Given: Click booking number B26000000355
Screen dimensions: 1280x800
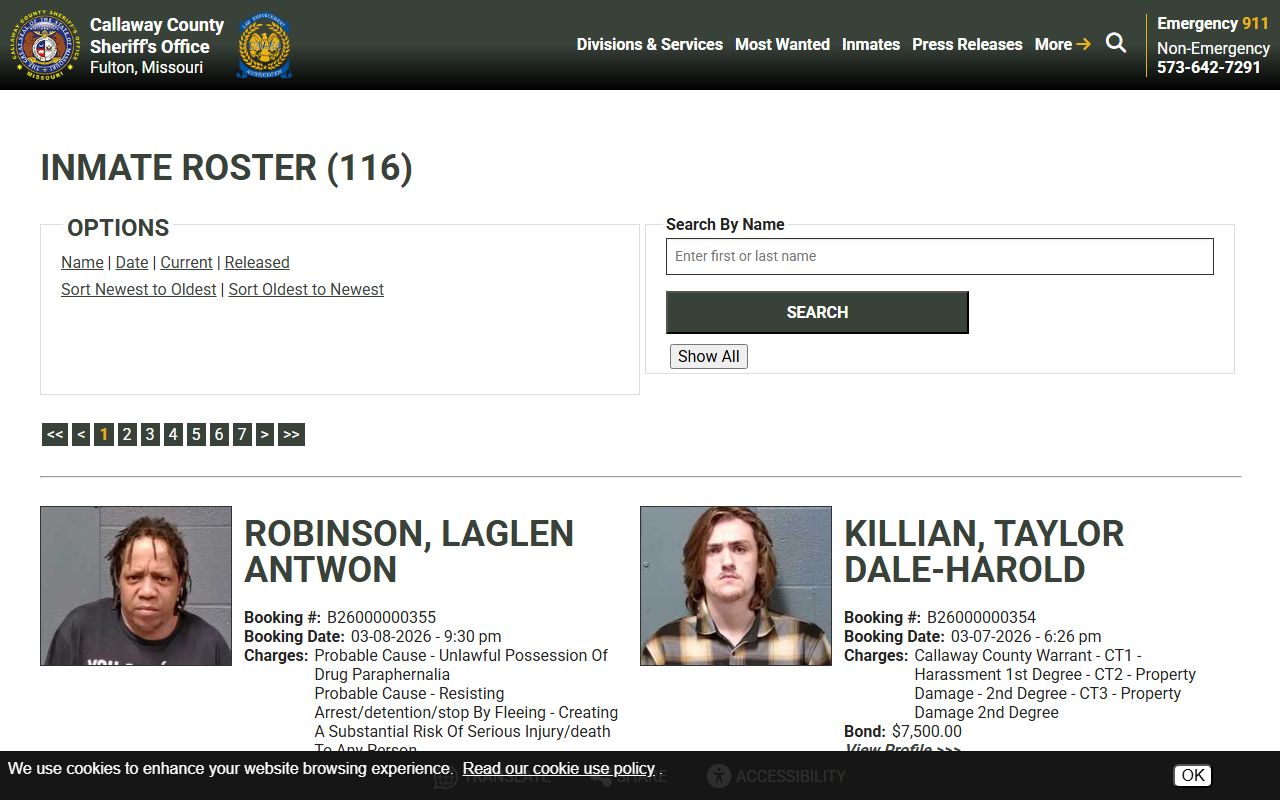Looking at the screenshot, I should click(x=381, y=617).
